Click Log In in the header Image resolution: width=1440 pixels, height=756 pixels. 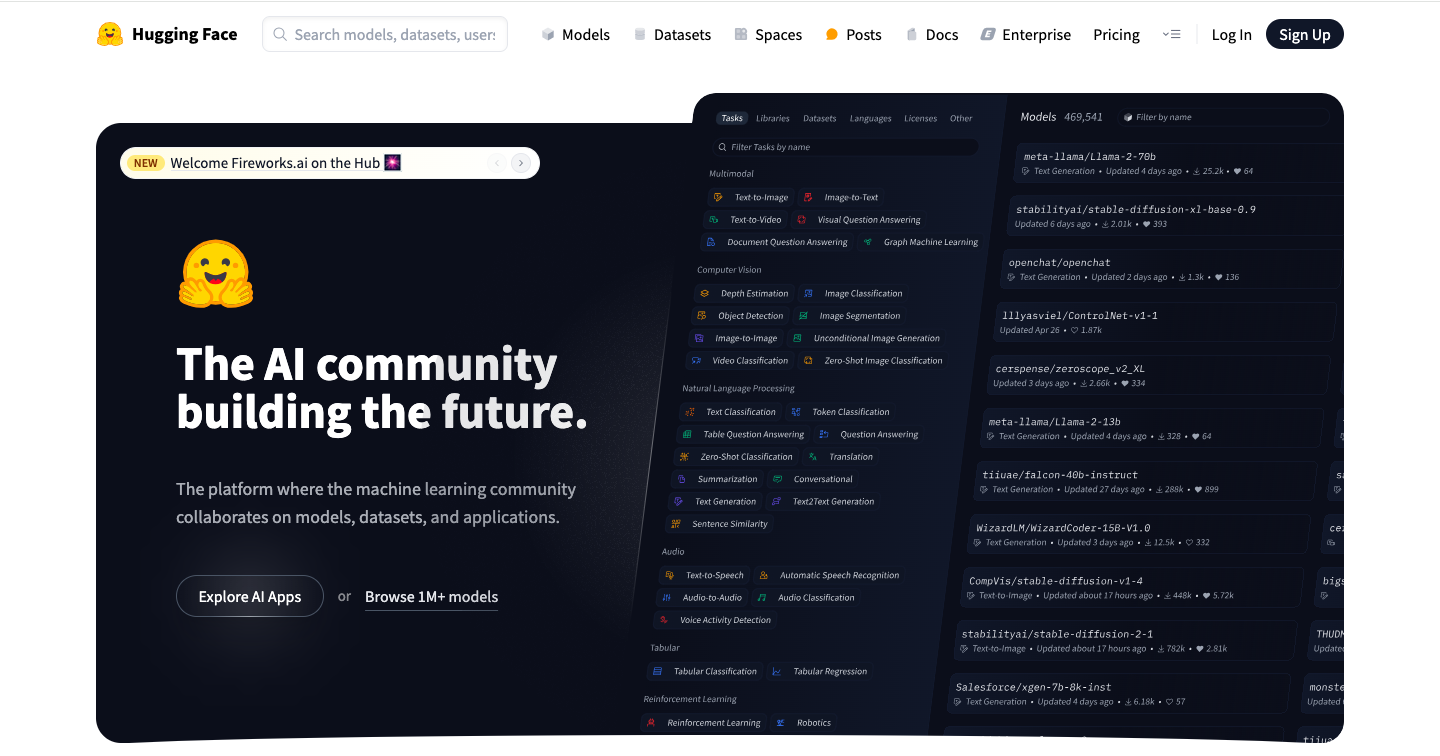1231,34
